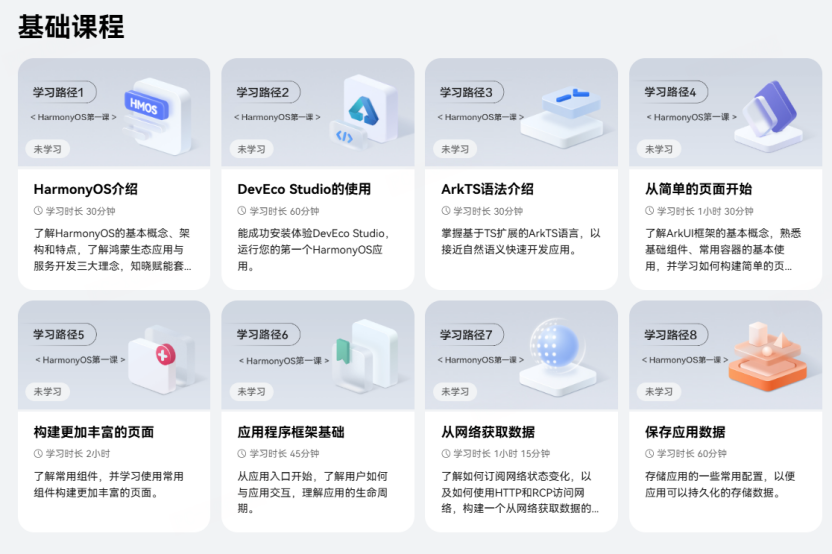Click description starting 了解HarmonyOS的基本概念
The width and height of the screenshot is (832, 554).
coord(112,249)
